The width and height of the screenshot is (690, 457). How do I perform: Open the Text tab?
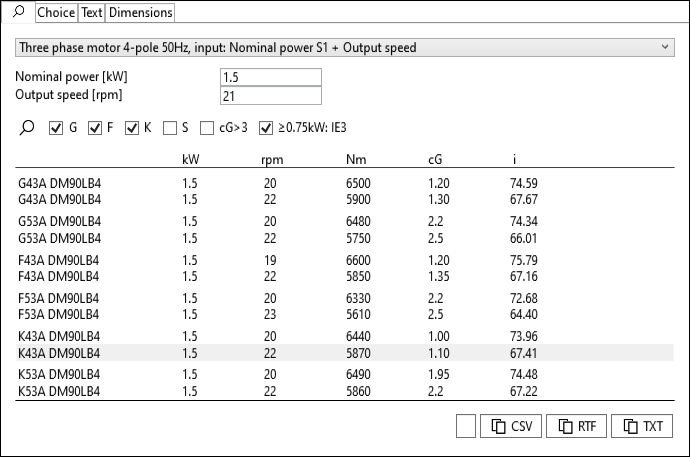click(x=91, y=13)
